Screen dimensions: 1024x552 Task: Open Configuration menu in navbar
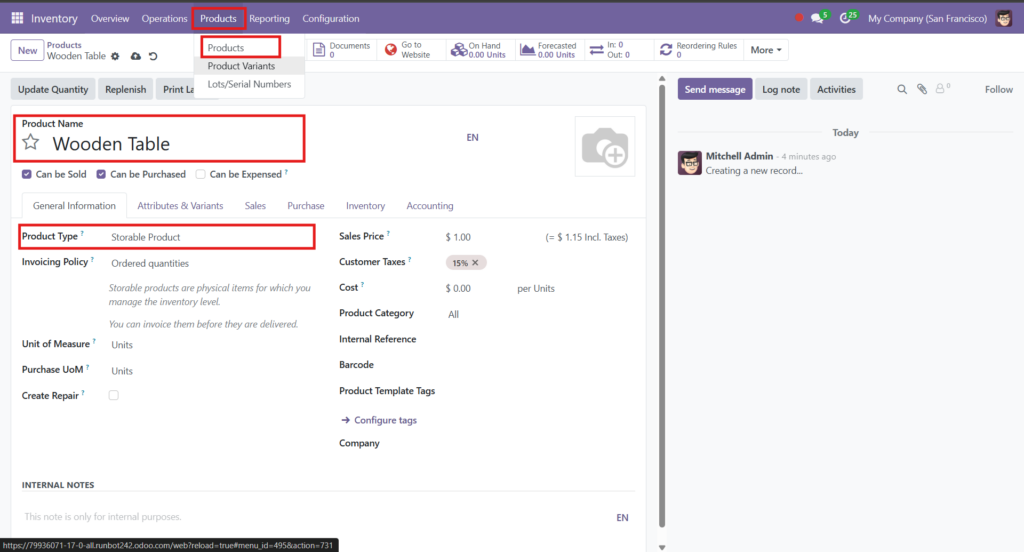[330, 18]
